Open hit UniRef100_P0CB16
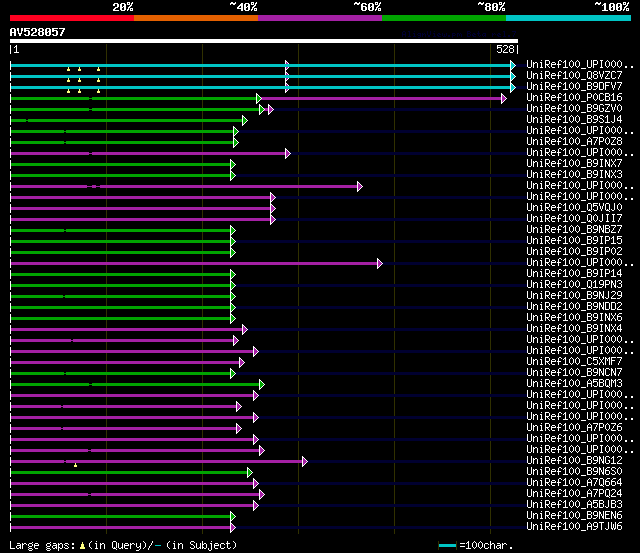This screenshot has width=640, height=553. pyautogui.click(x=574, y=98)
